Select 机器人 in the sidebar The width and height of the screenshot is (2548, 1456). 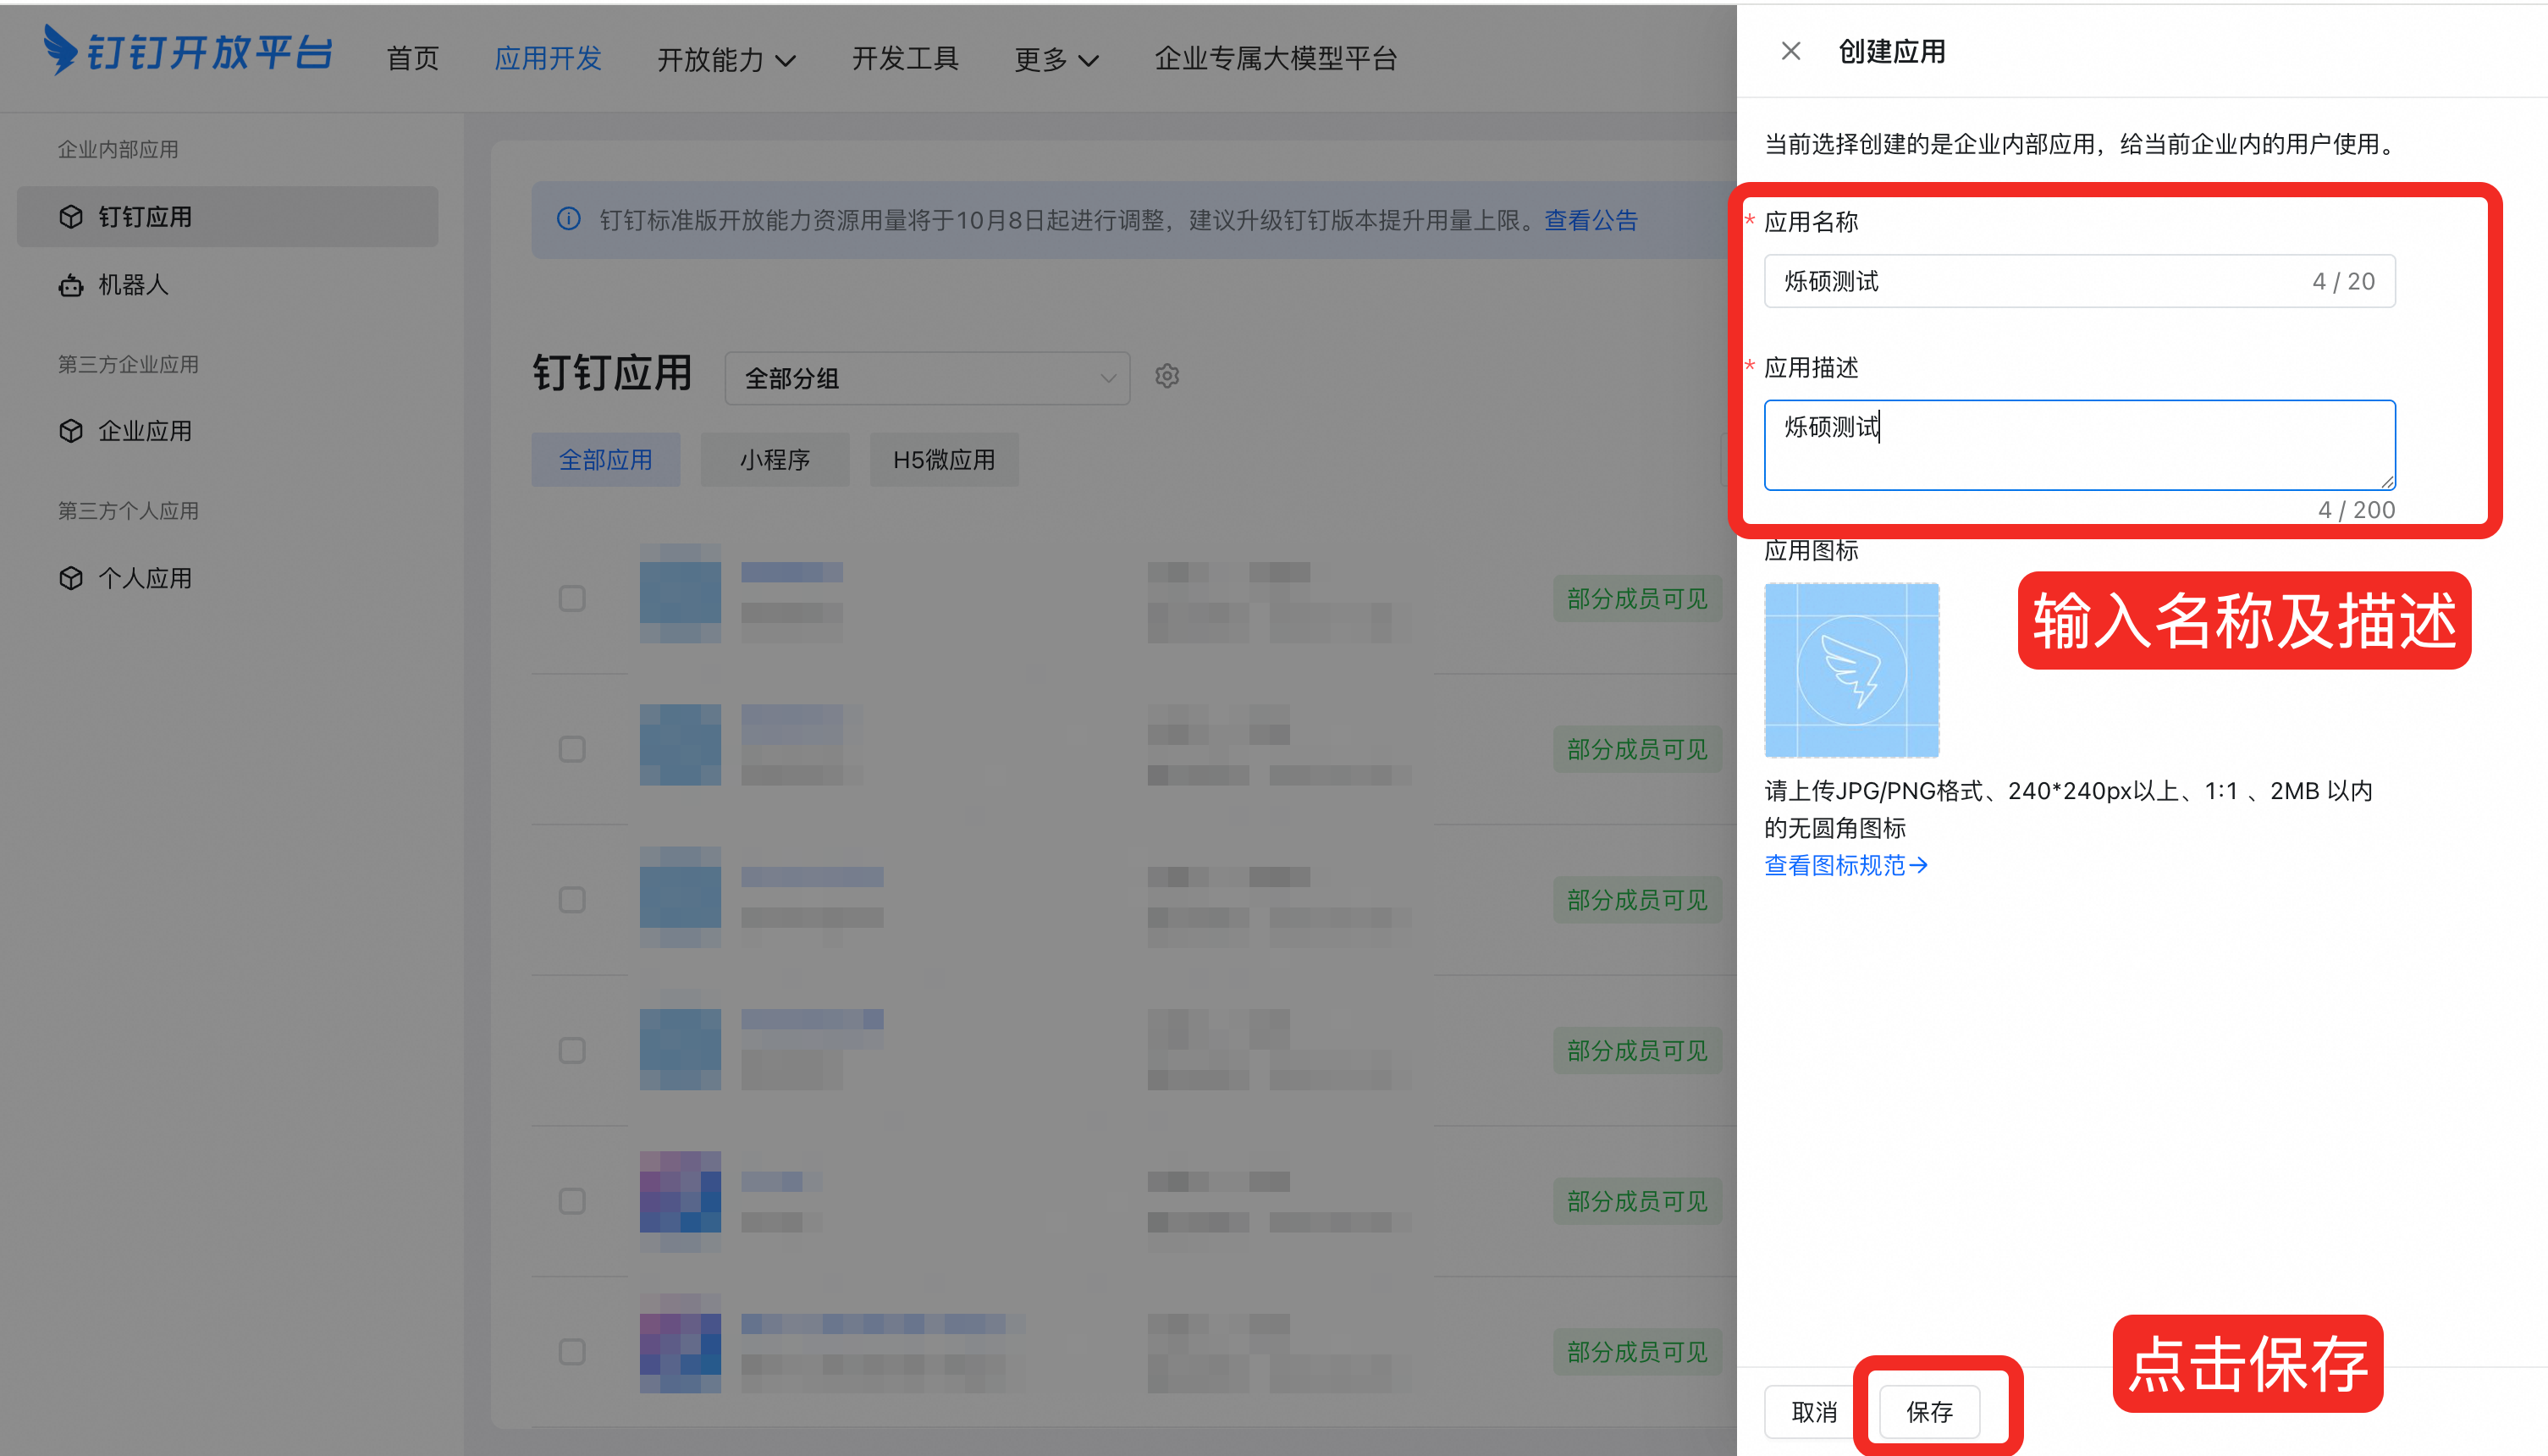point(228,285)
